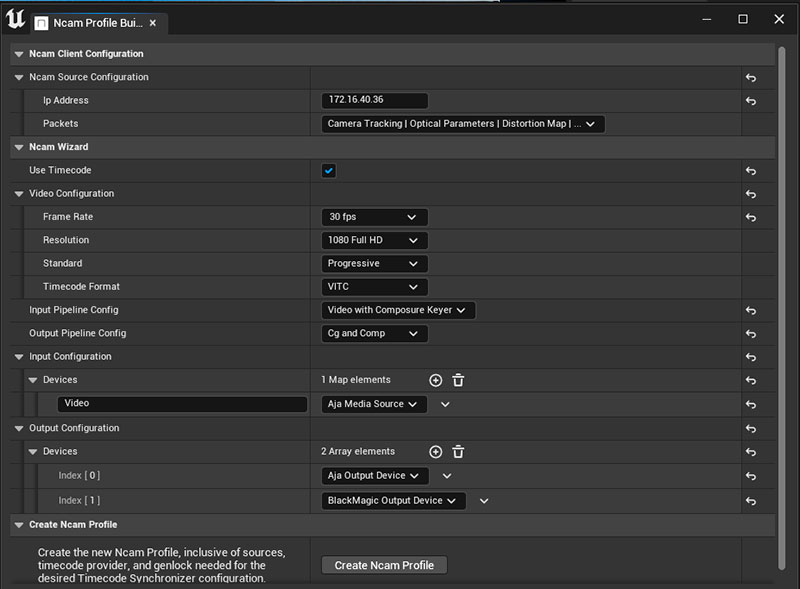Collapse the Ncam Wizard section
This screenshot has height=589, width=800.
[x=19, y=147]
